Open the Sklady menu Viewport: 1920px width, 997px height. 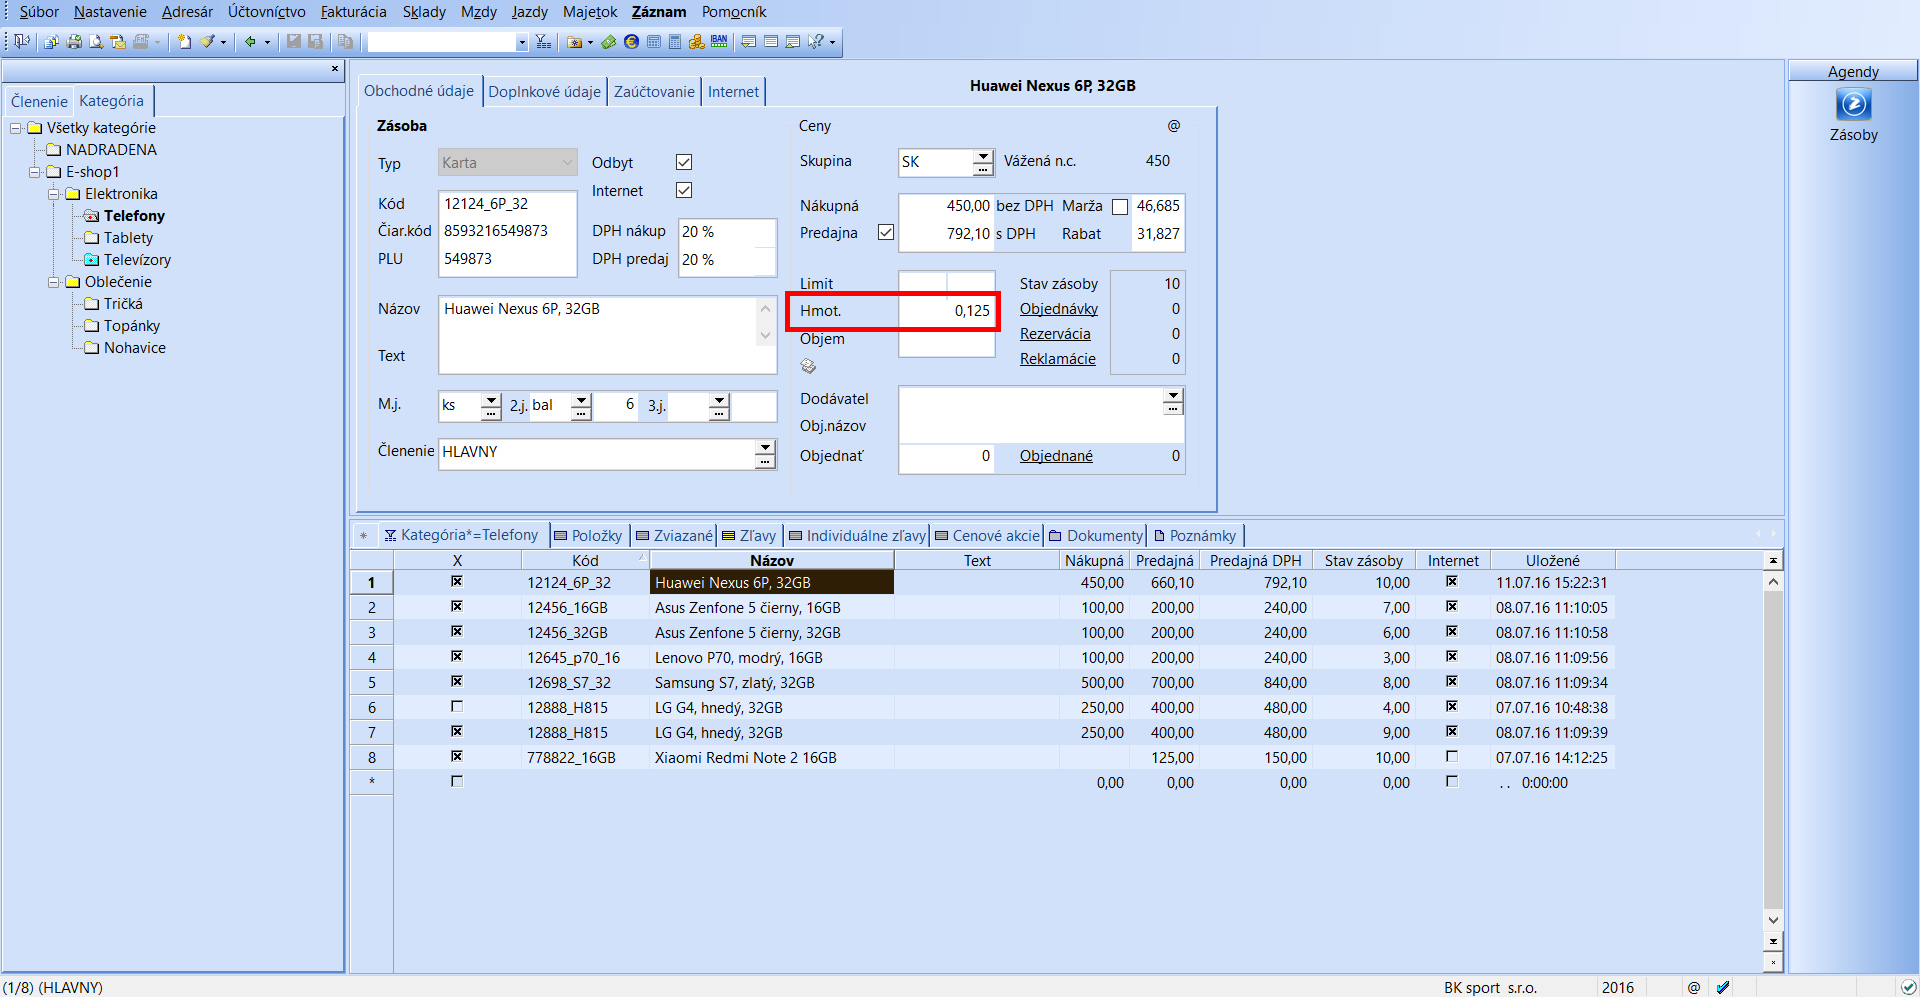click(424, 12)
